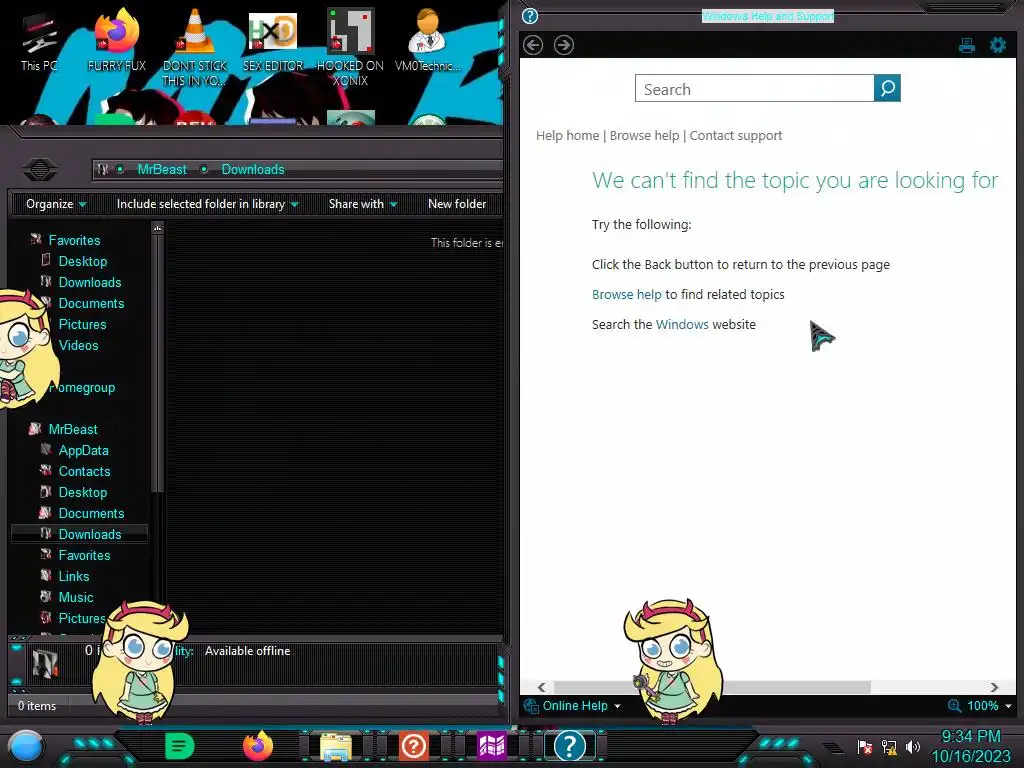Image resolution: width=1024 pixels, height=768 pixels.
Task: Open the 100% zoom level dropdown
Action: 989,705
